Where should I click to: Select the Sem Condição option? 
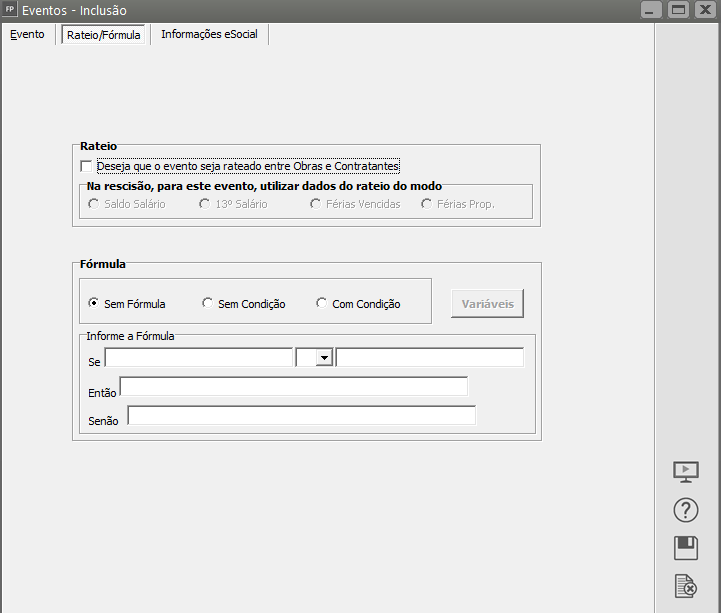pos(208,304)
